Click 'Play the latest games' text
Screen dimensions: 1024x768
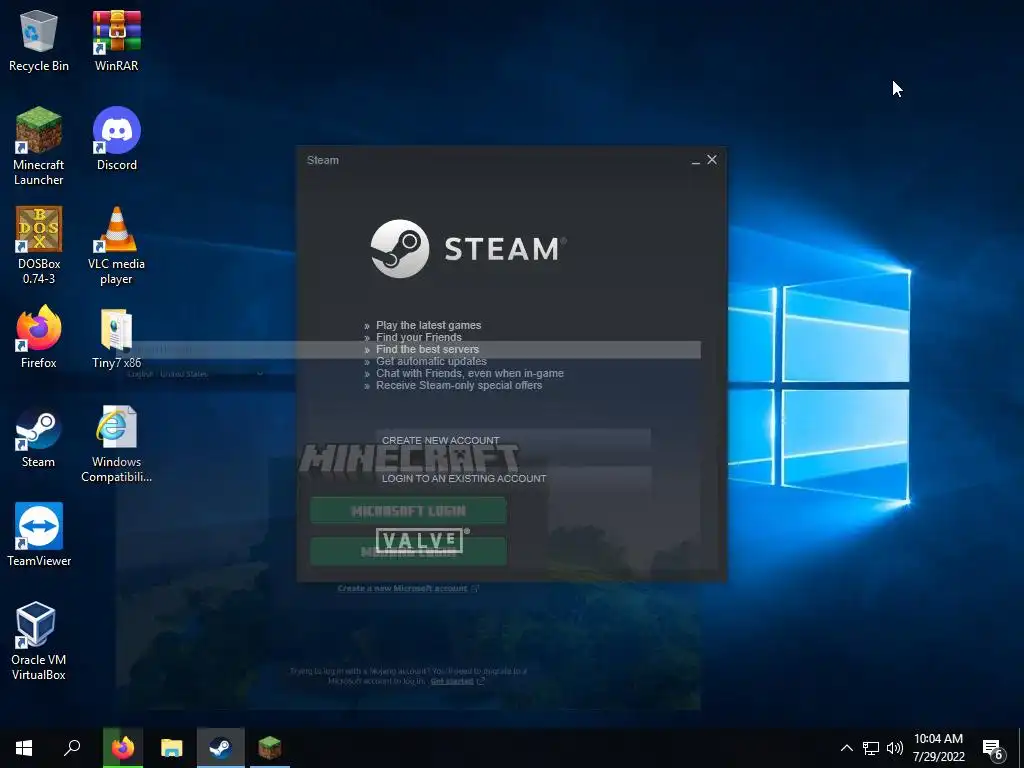[x=428, y=325]
